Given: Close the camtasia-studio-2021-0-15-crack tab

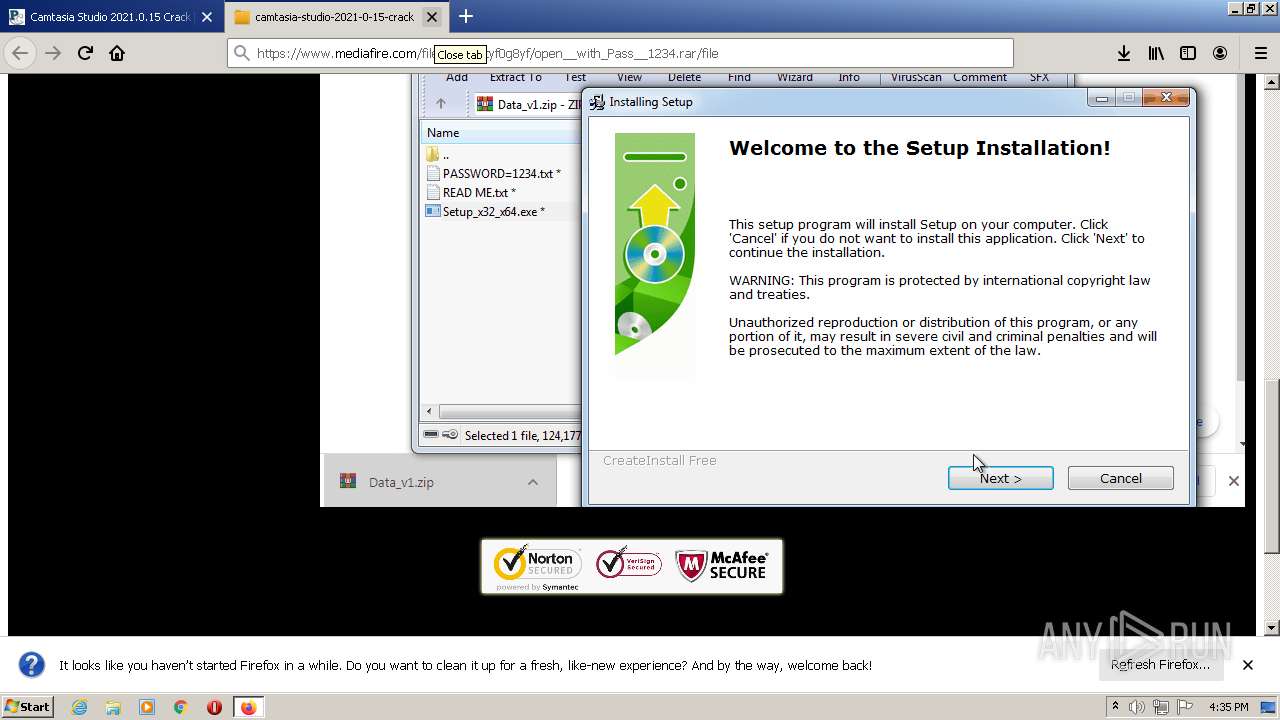Looking at the screenshot, I should (431, 17).
